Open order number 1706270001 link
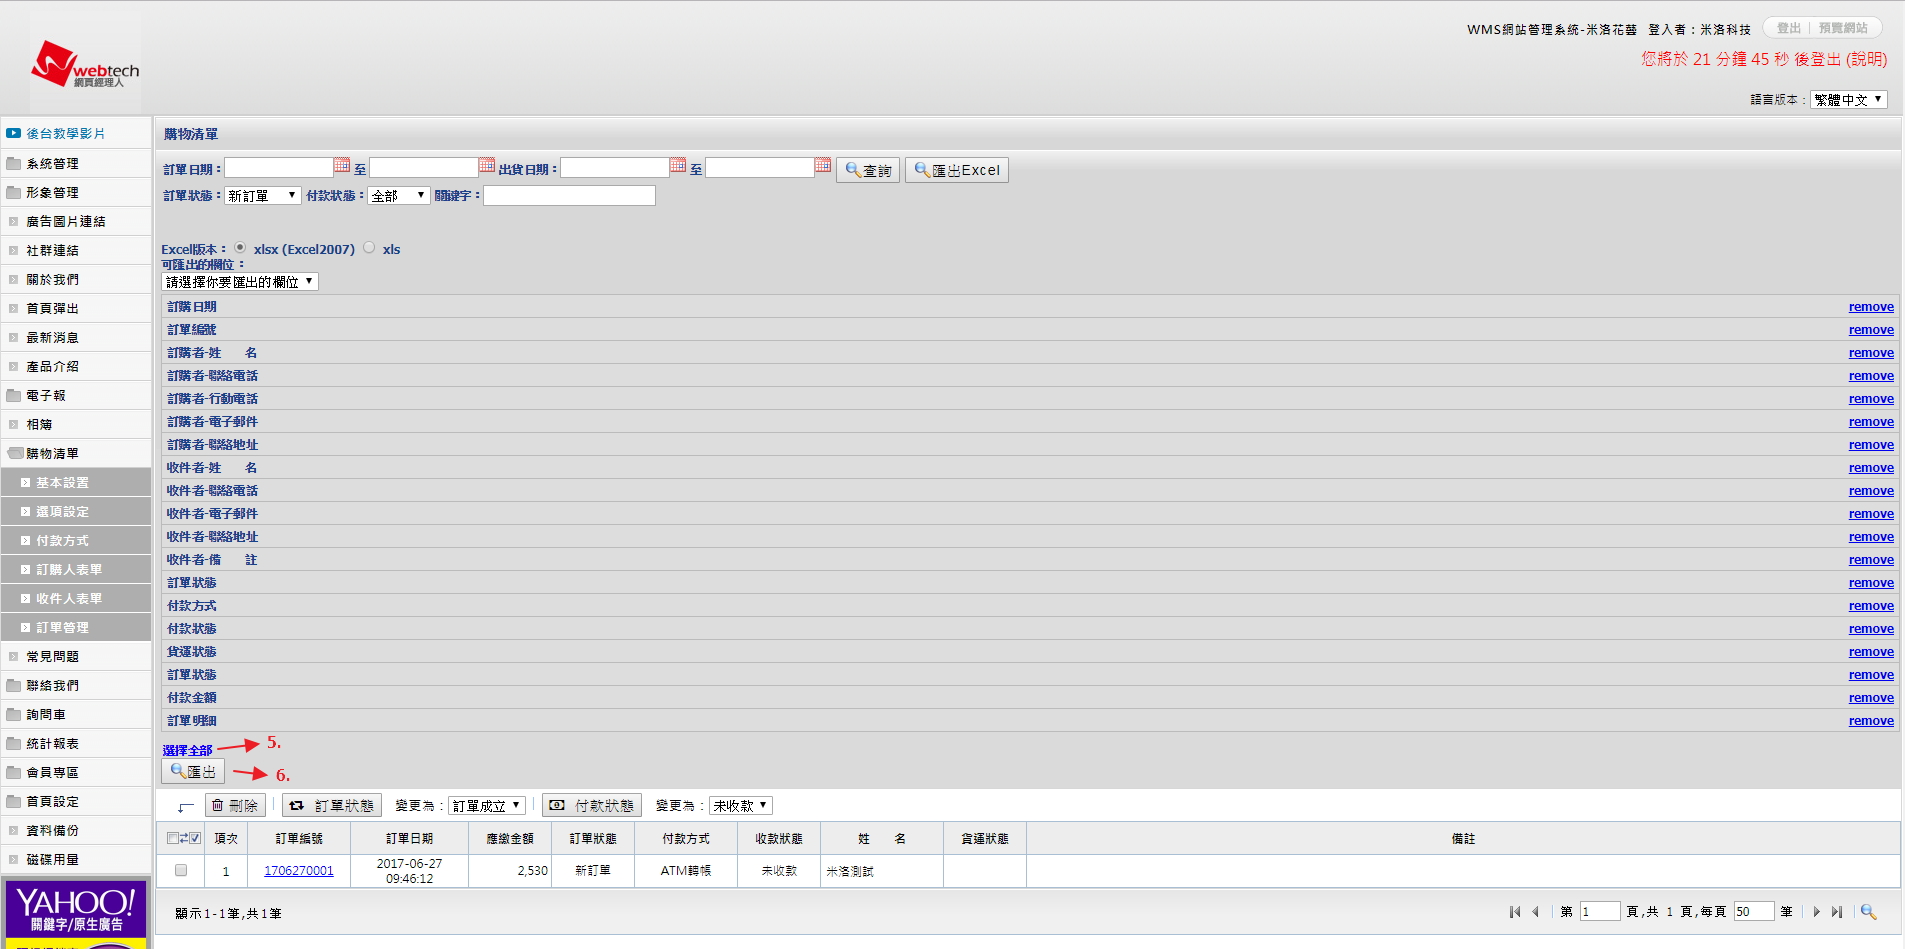Image resolution: width=1905 pixels, height=949 pixels. 299,871
